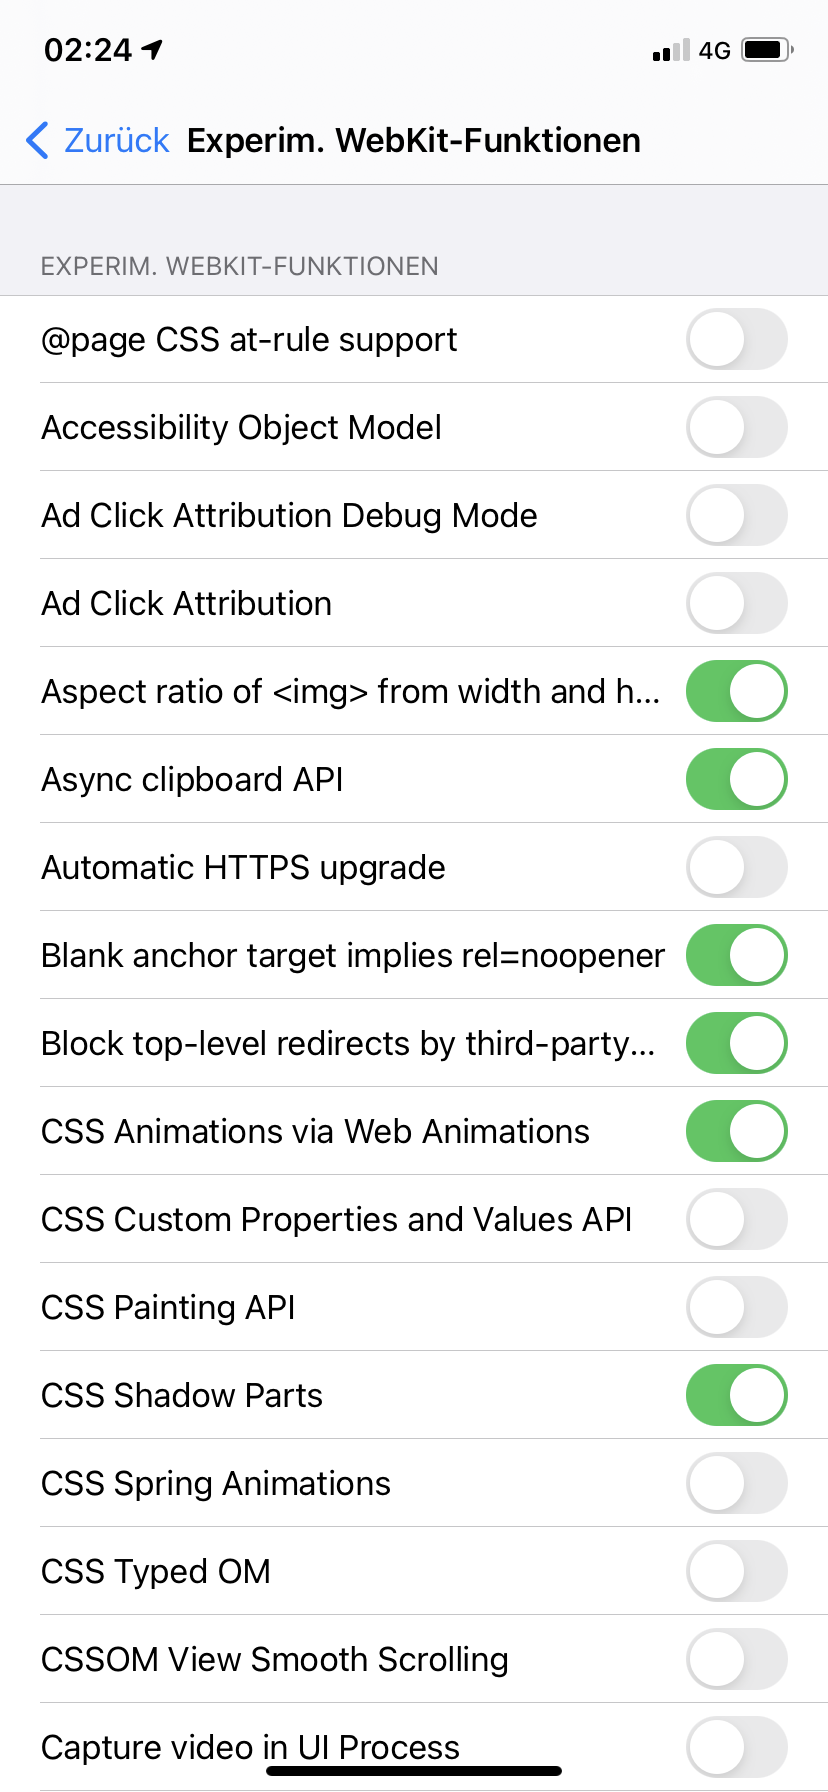Turn on Accessibility Object Model switch

736,427
